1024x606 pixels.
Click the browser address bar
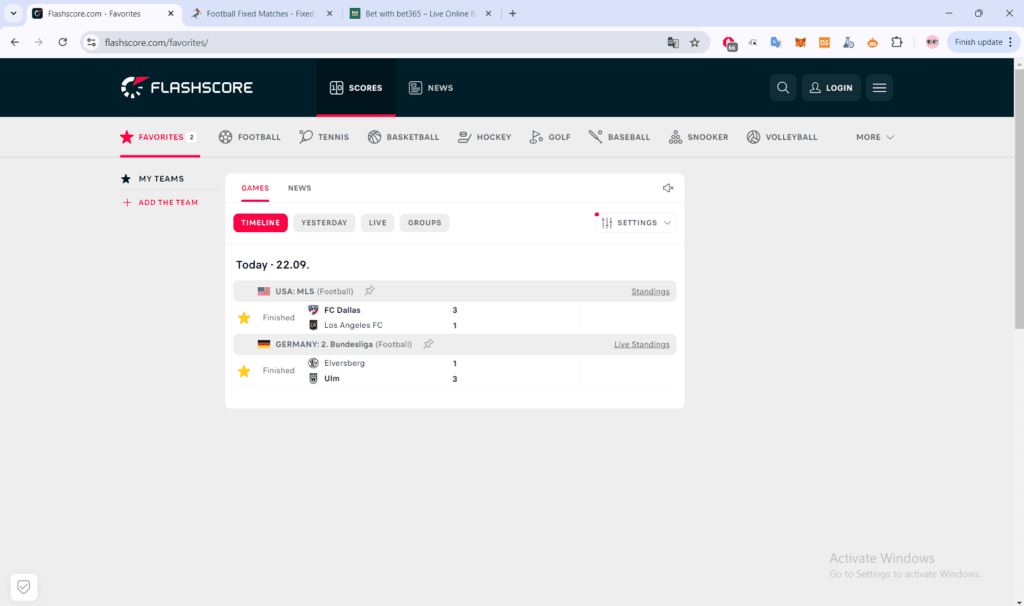380,42
